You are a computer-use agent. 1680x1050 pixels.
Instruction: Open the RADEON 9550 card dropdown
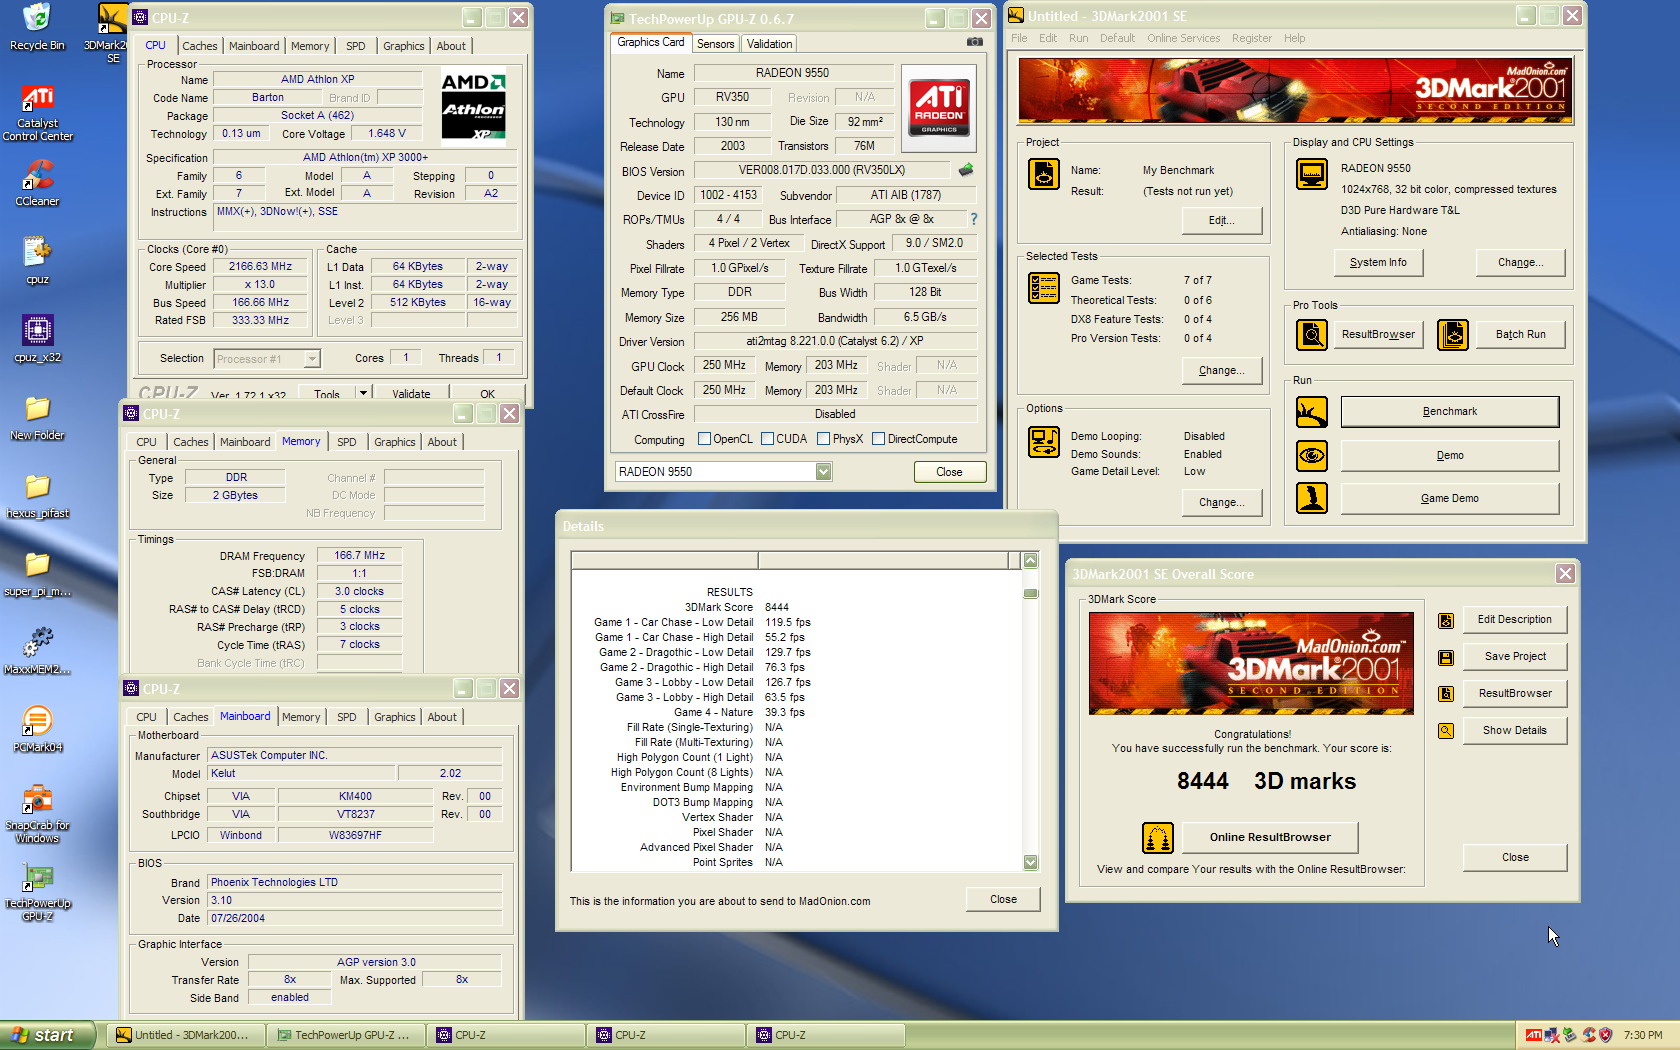point(823,472)
